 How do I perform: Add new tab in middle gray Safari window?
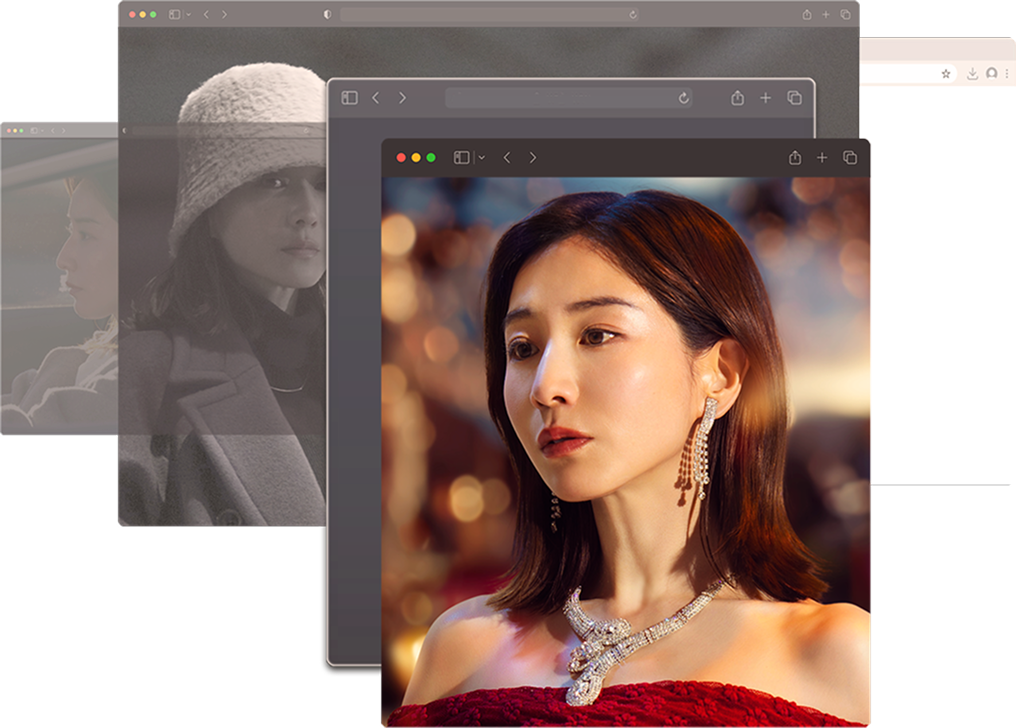[x=765, y=98]
